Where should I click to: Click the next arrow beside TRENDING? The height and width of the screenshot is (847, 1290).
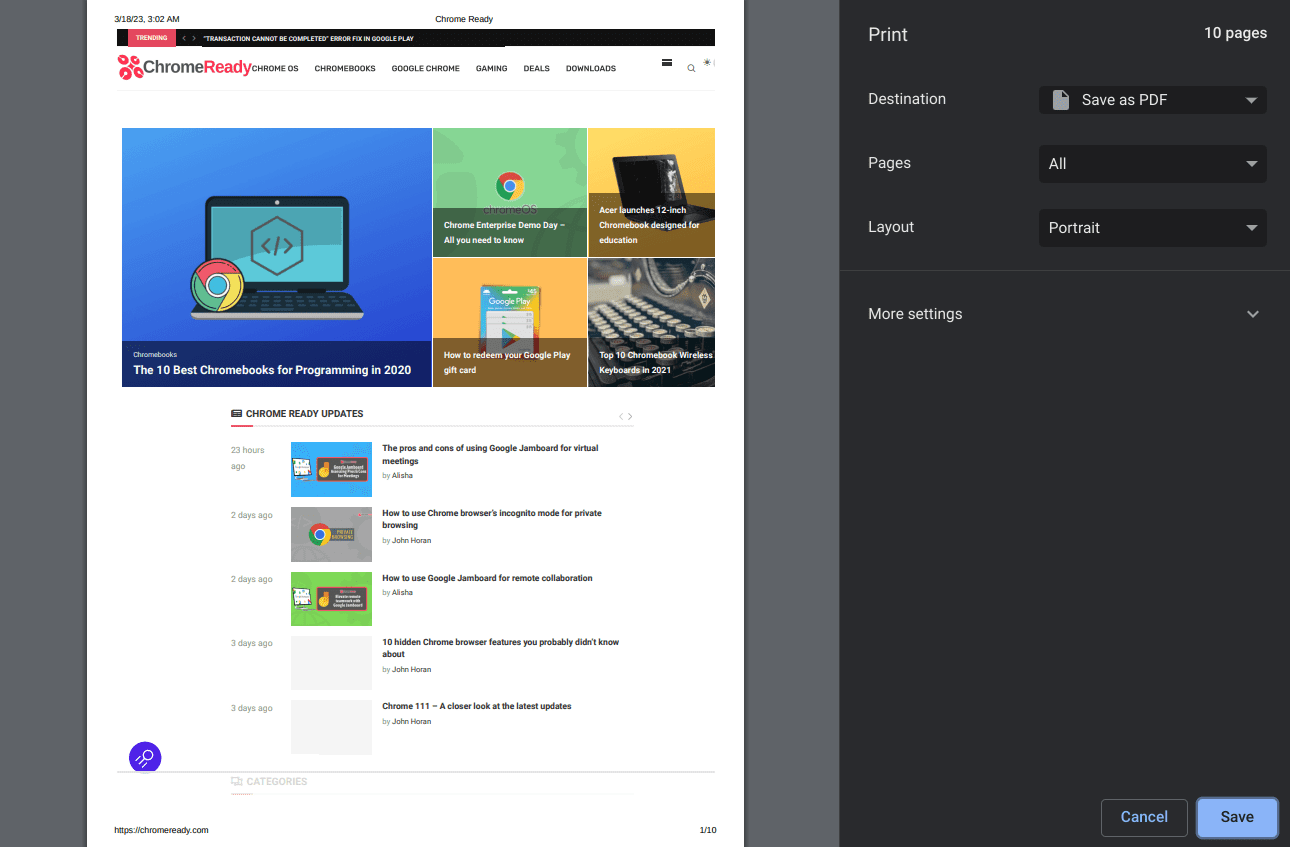click(194, 38)
